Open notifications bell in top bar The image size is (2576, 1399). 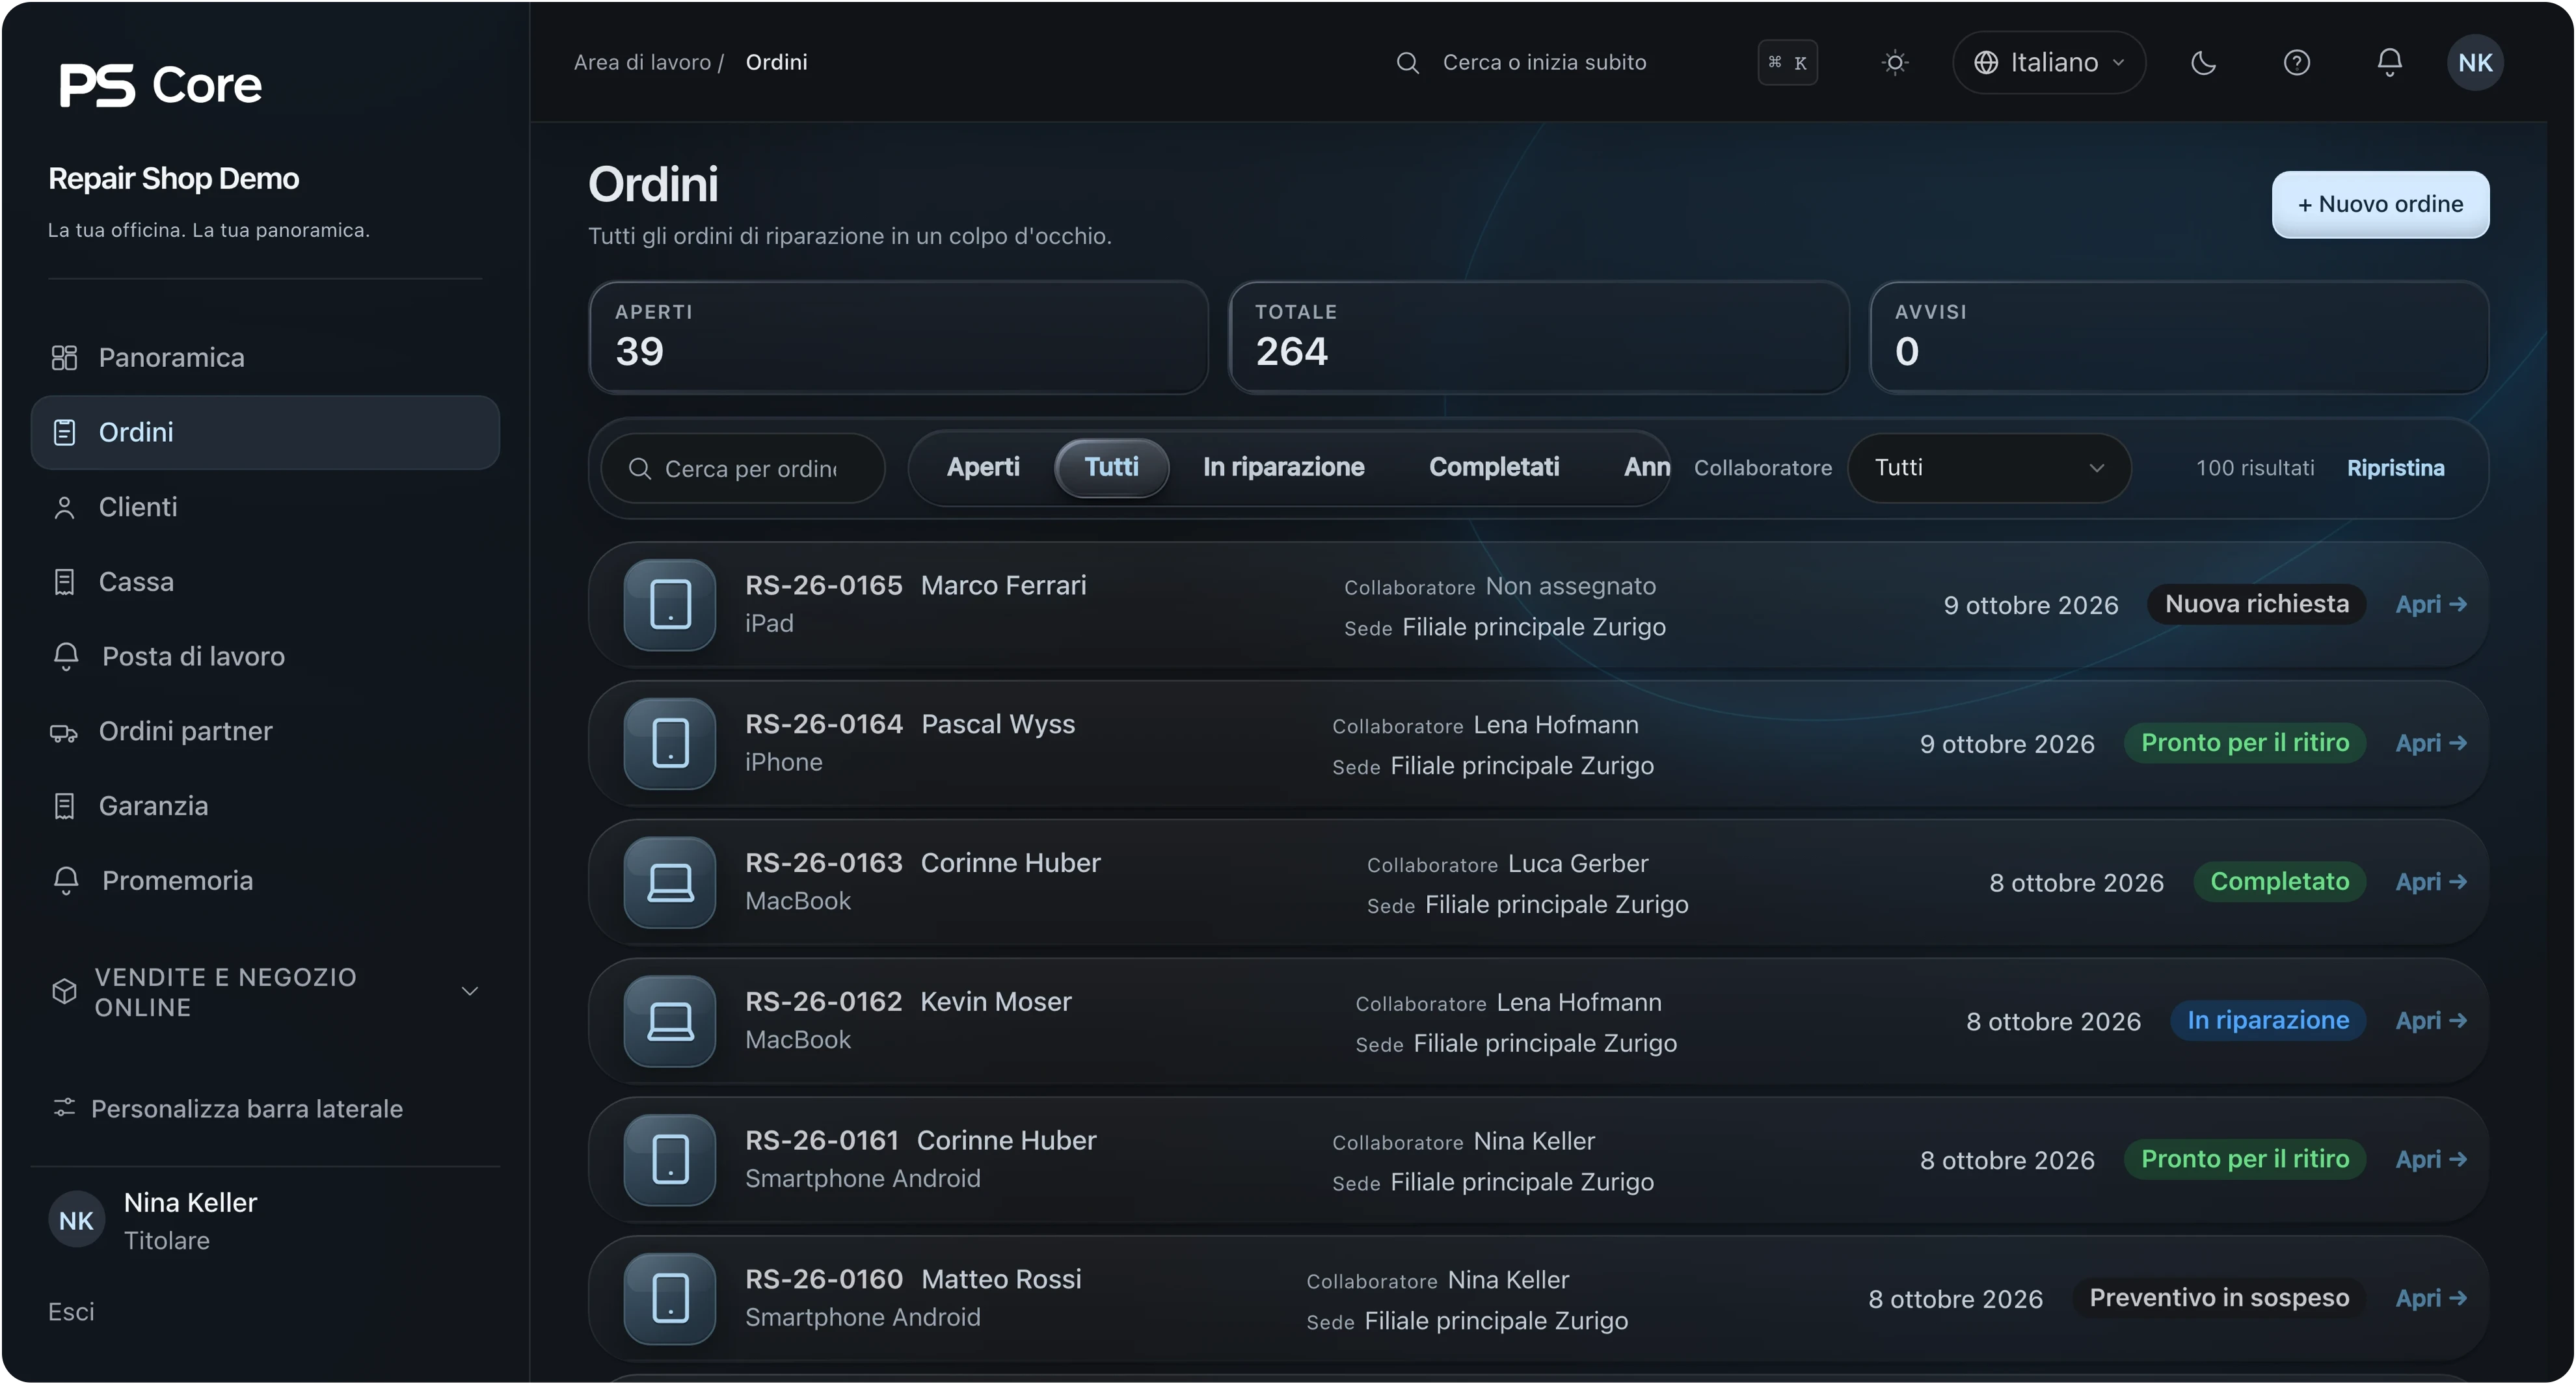pyautogui.click(x=2389, y=63)
